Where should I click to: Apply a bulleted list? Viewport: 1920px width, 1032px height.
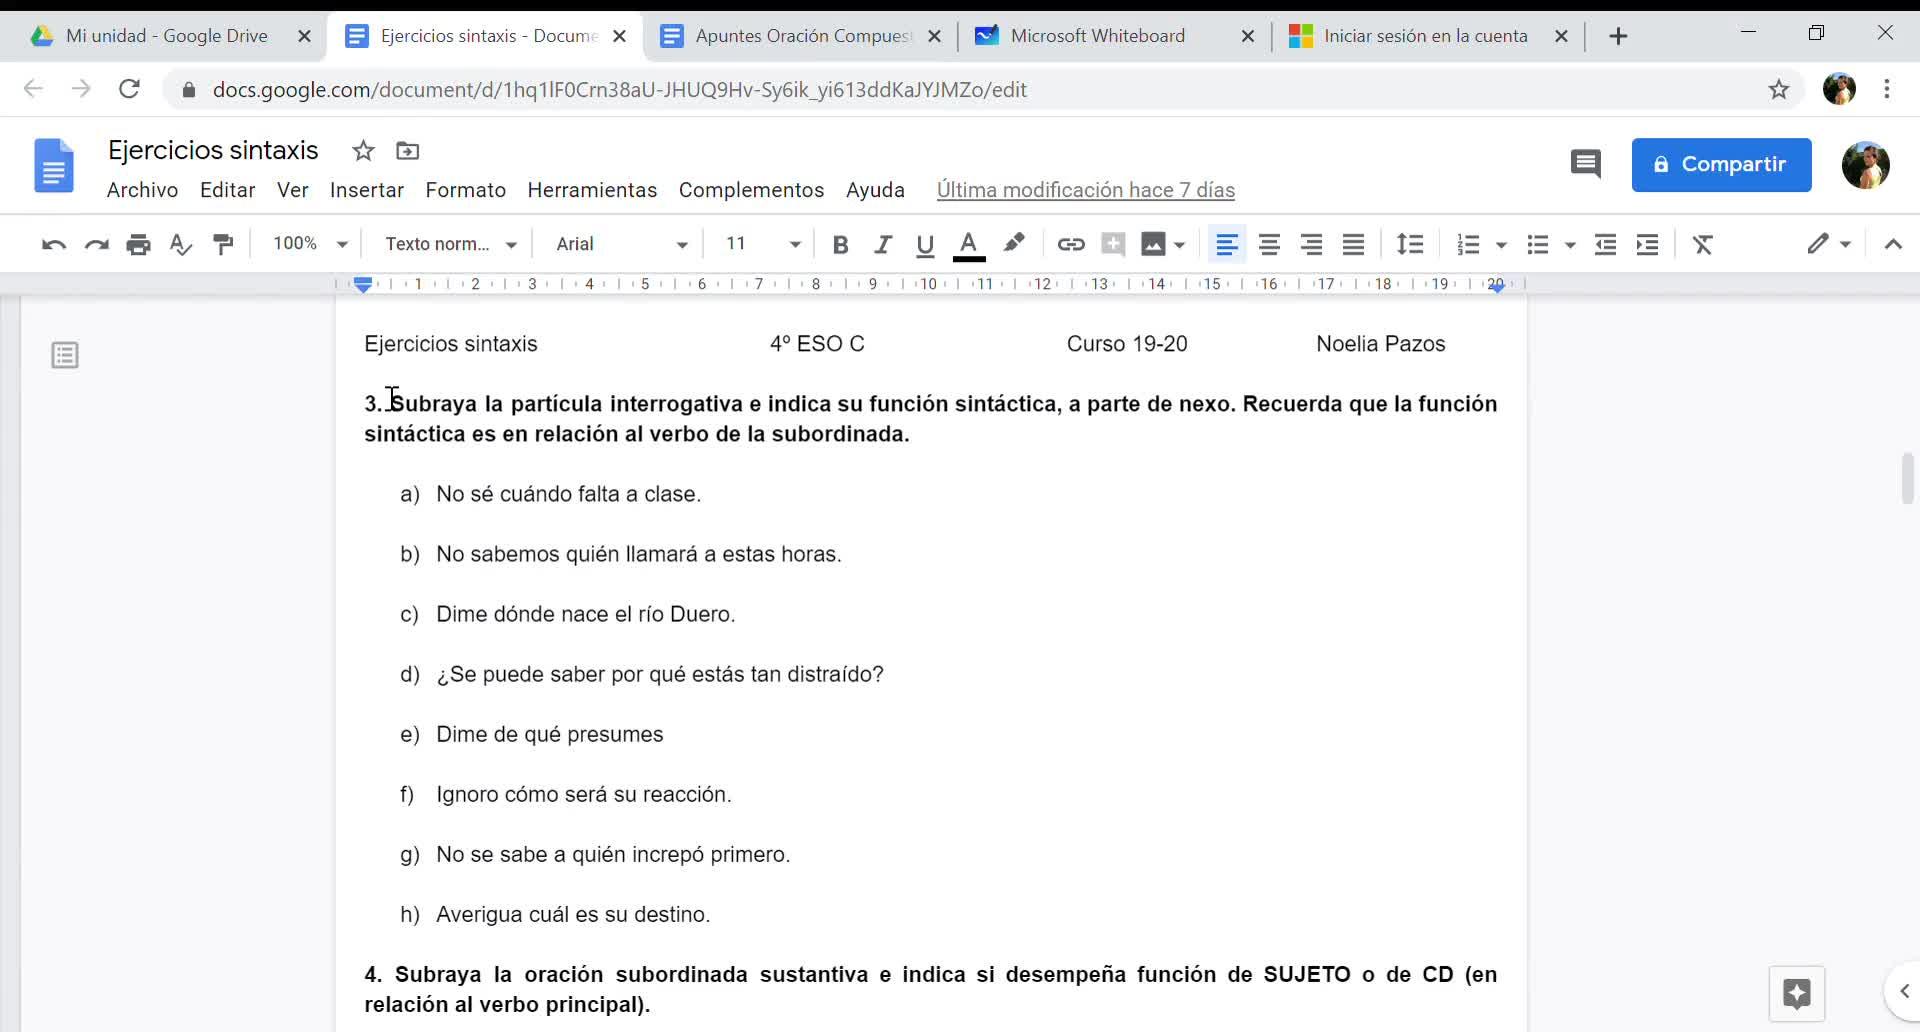point(1538,244)
